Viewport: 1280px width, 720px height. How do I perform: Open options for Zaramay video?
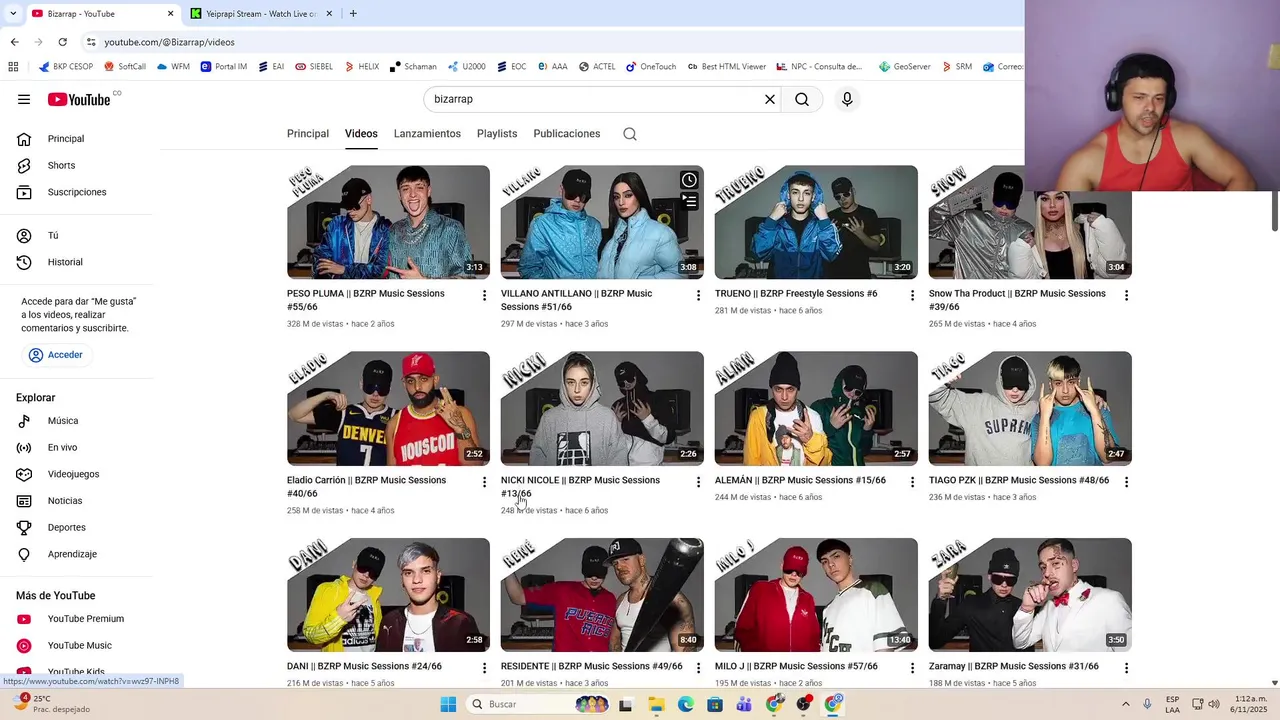click(1126, 668)
